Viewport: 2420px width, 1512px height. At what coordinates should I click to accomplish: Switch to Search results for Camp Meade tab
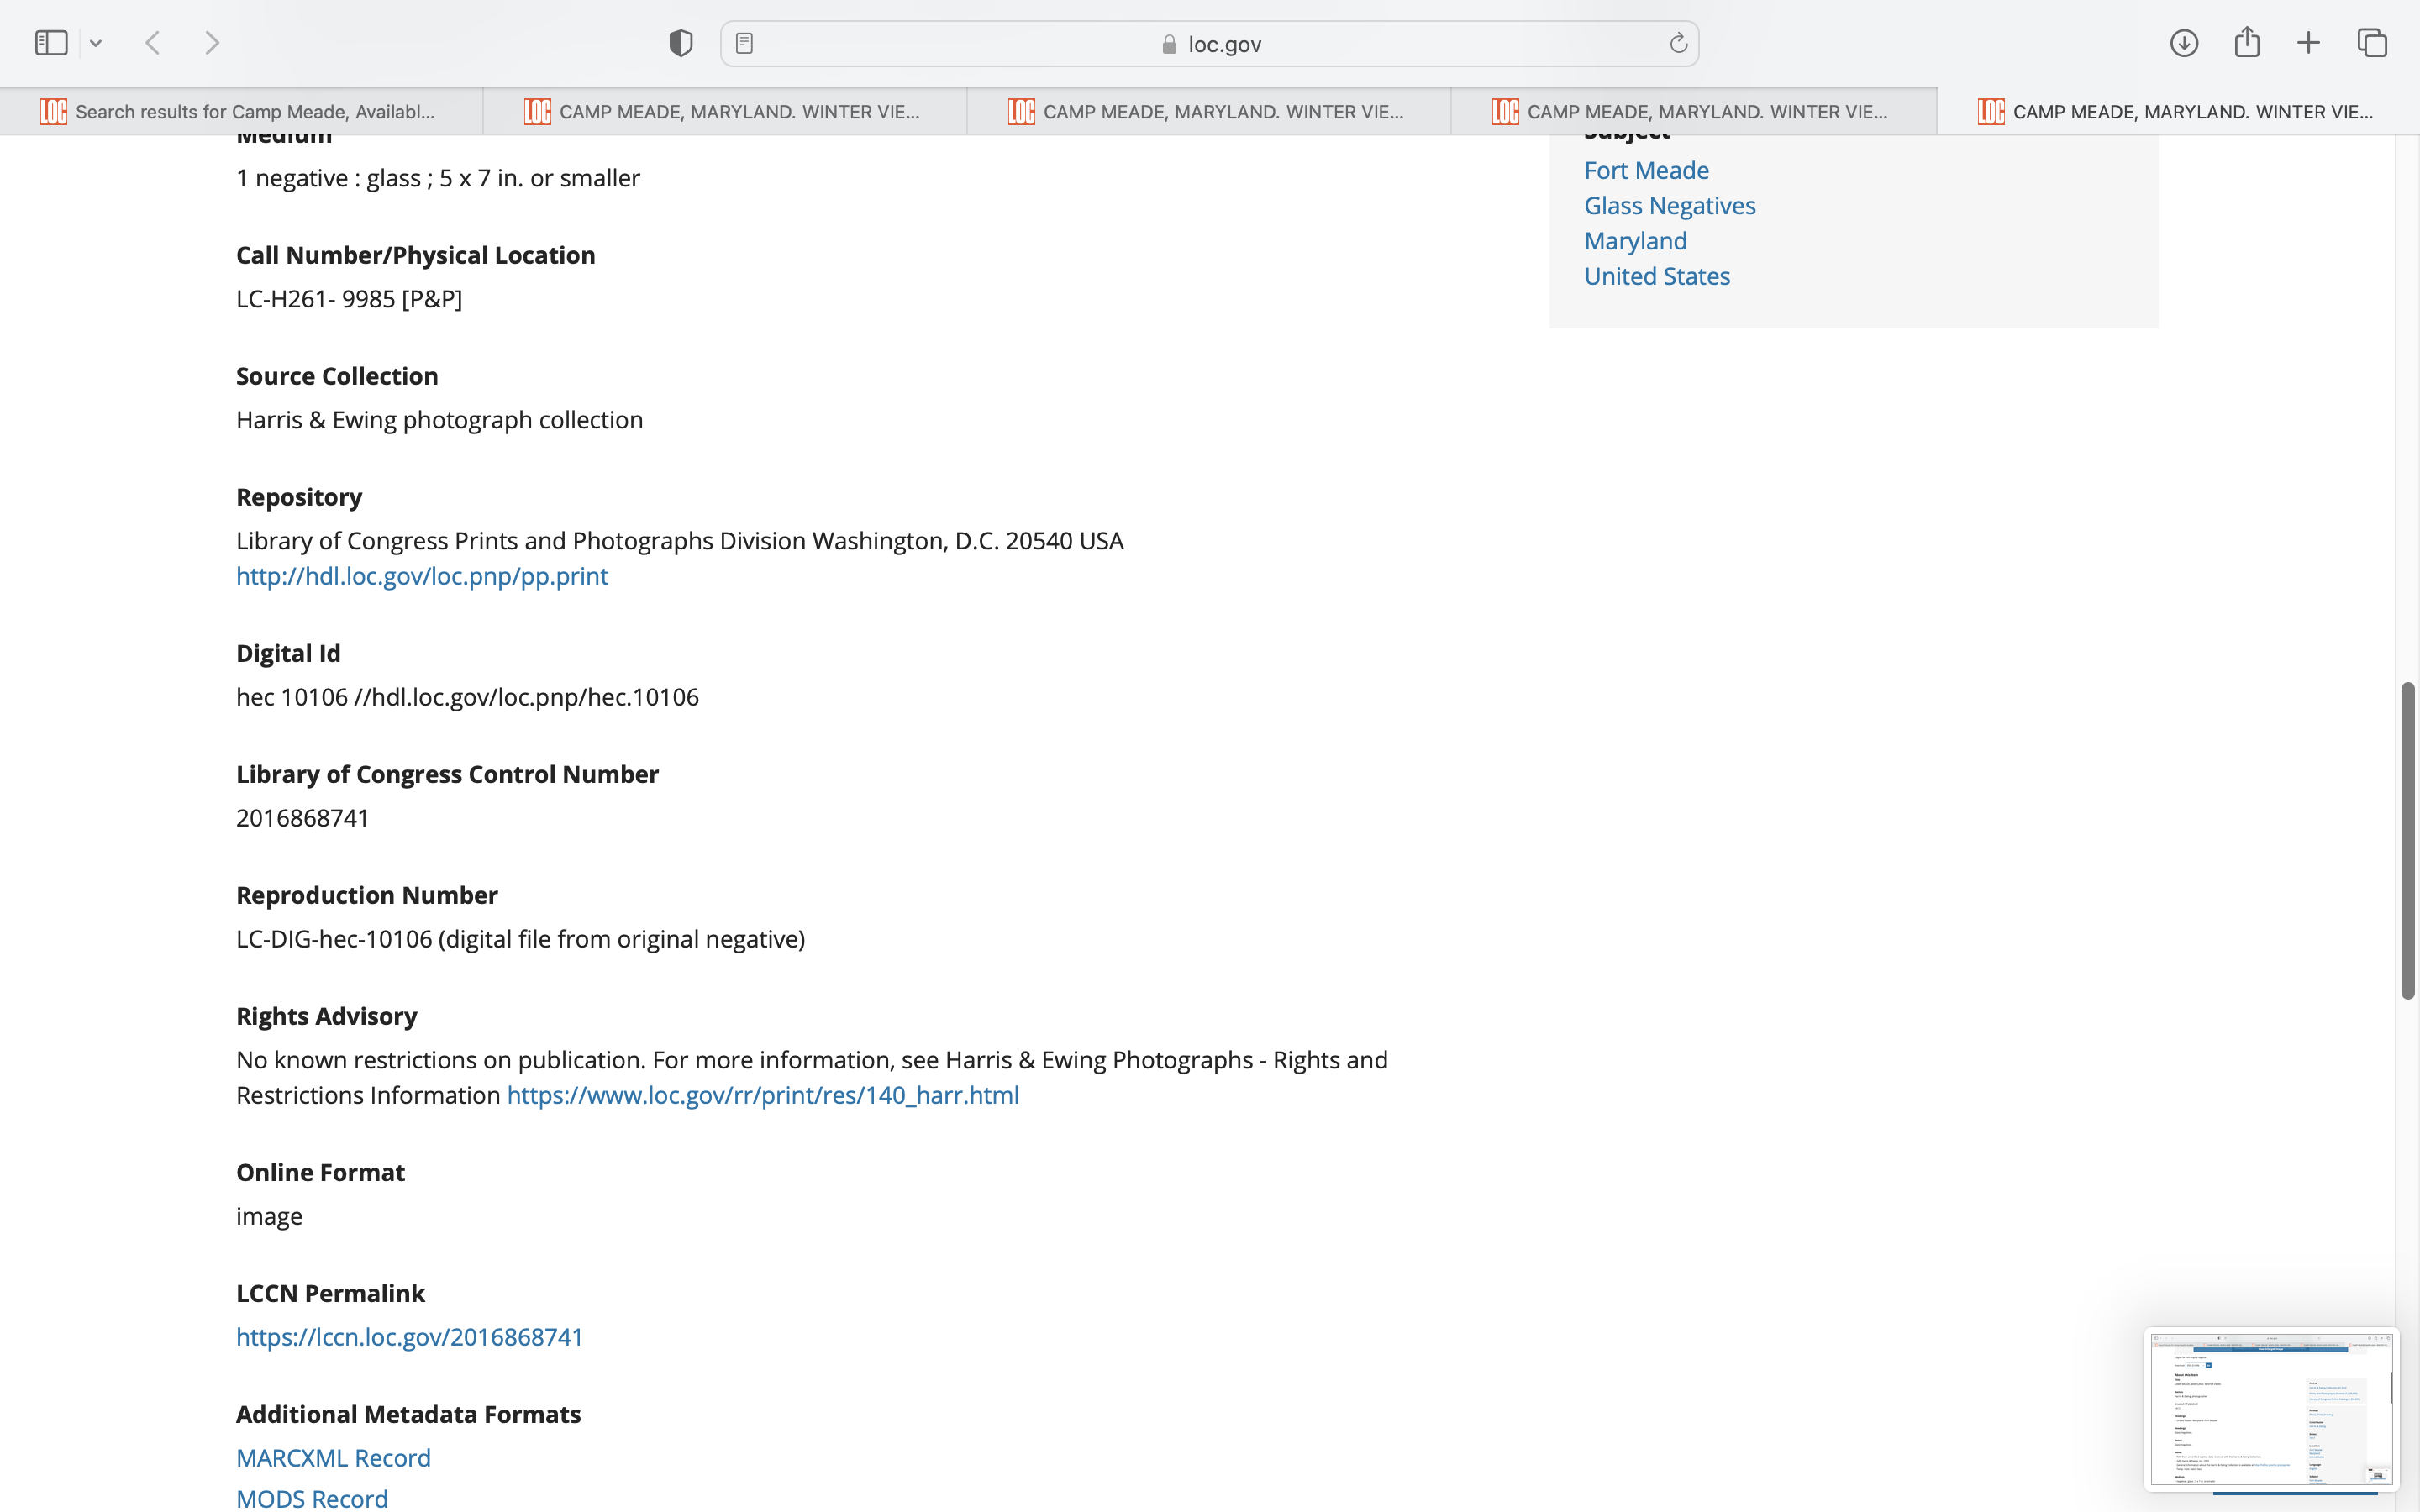coord(241,112)
